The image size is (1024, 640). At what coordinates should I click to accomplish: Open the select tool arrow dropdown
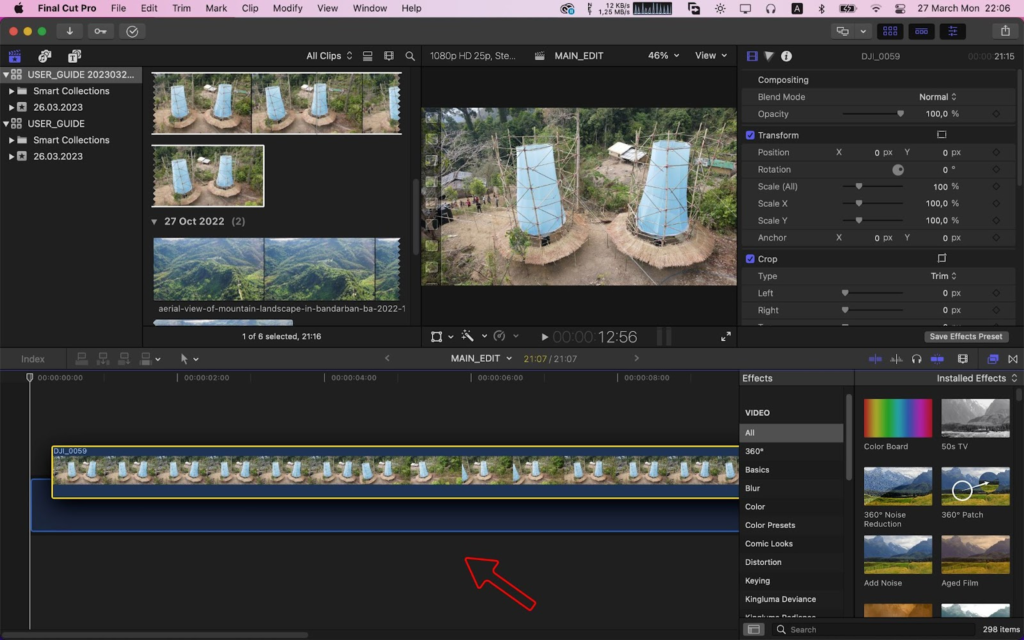(x=189, y=359)
